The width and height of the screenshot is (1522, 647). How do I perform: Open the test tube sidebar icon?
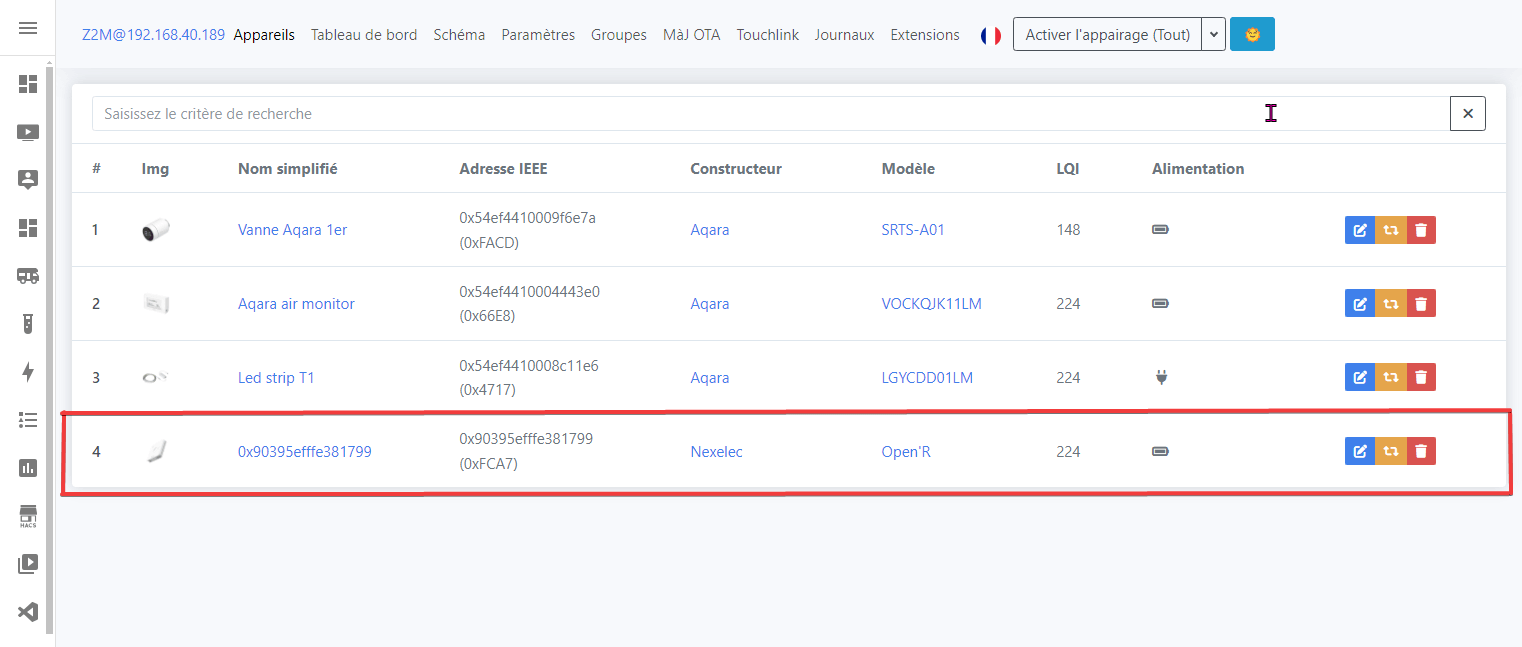pyautogui.click(x=28, y=323)
